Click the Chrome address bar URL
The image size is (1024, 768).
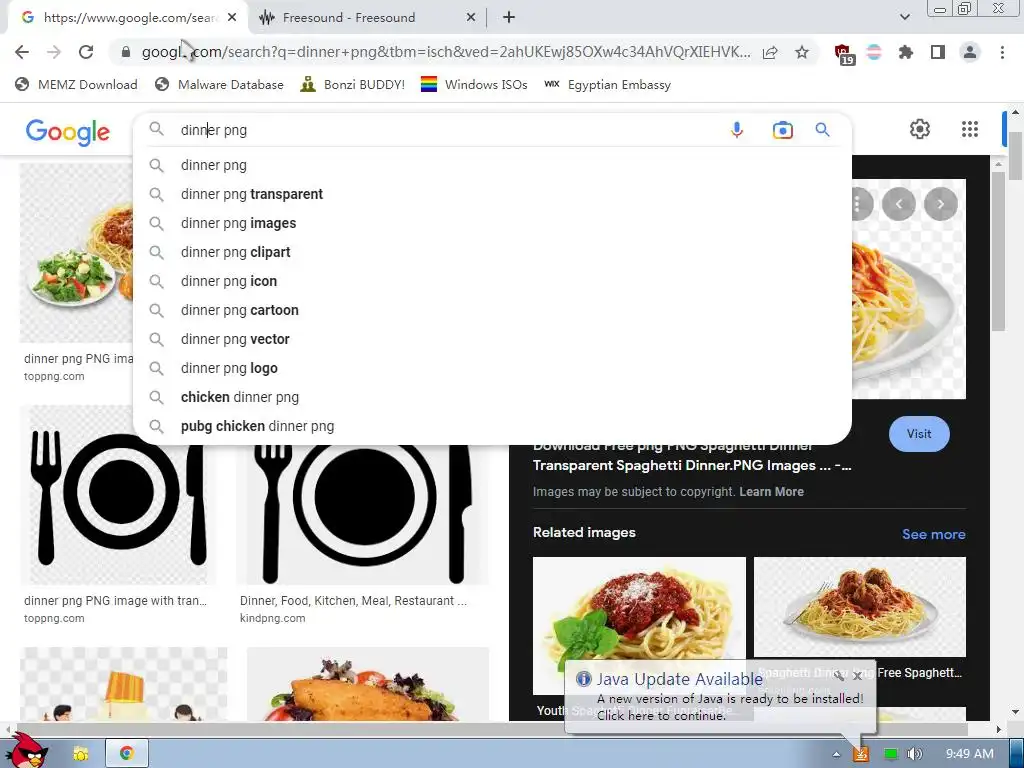(445, 52)
